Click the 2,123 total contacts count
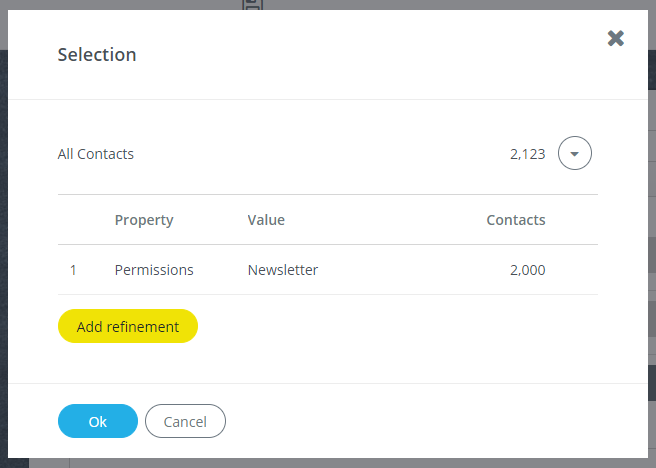Image resolution: width=656 pixels, height=468 pixels. coord(528,154)
